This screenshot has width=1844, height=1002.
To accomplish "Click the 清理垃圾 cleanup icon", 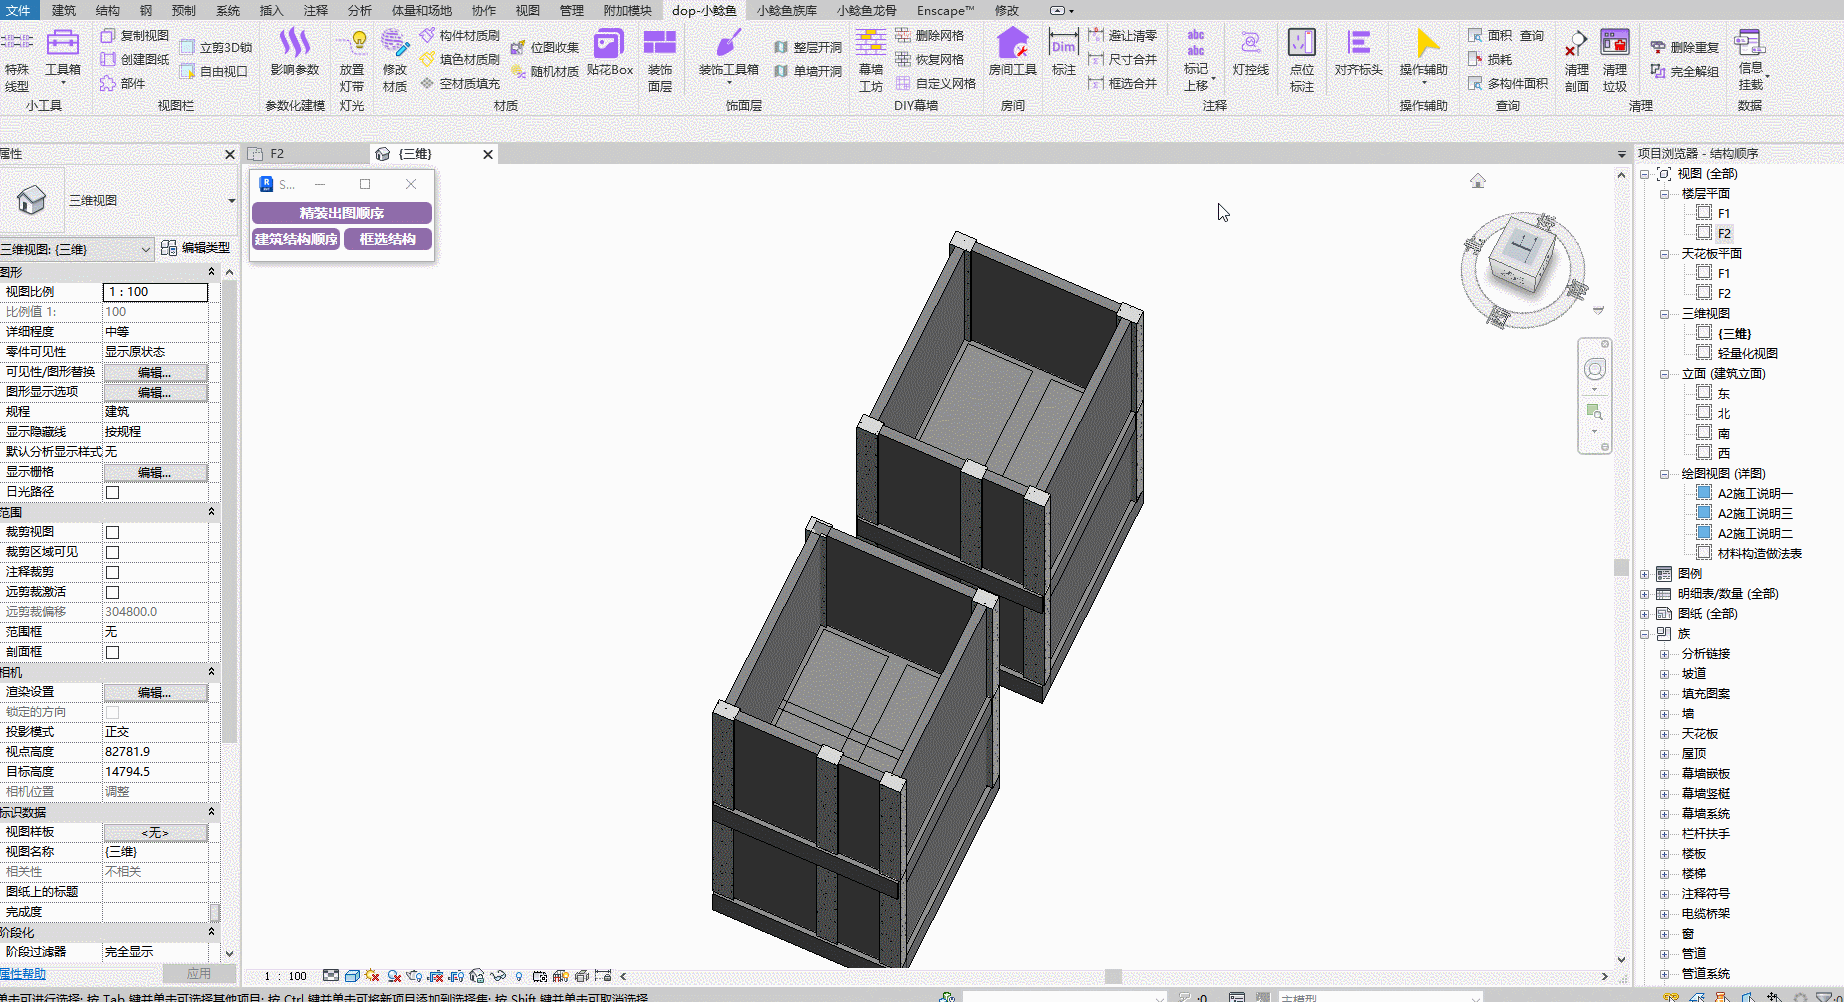I will pos(1614,60).
